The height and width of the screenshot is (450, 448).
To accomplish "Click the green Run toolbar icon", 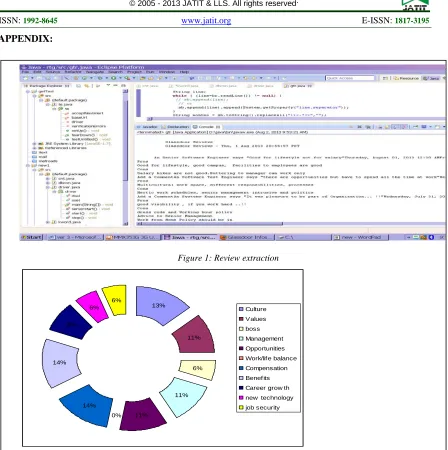I will (114, 78).
